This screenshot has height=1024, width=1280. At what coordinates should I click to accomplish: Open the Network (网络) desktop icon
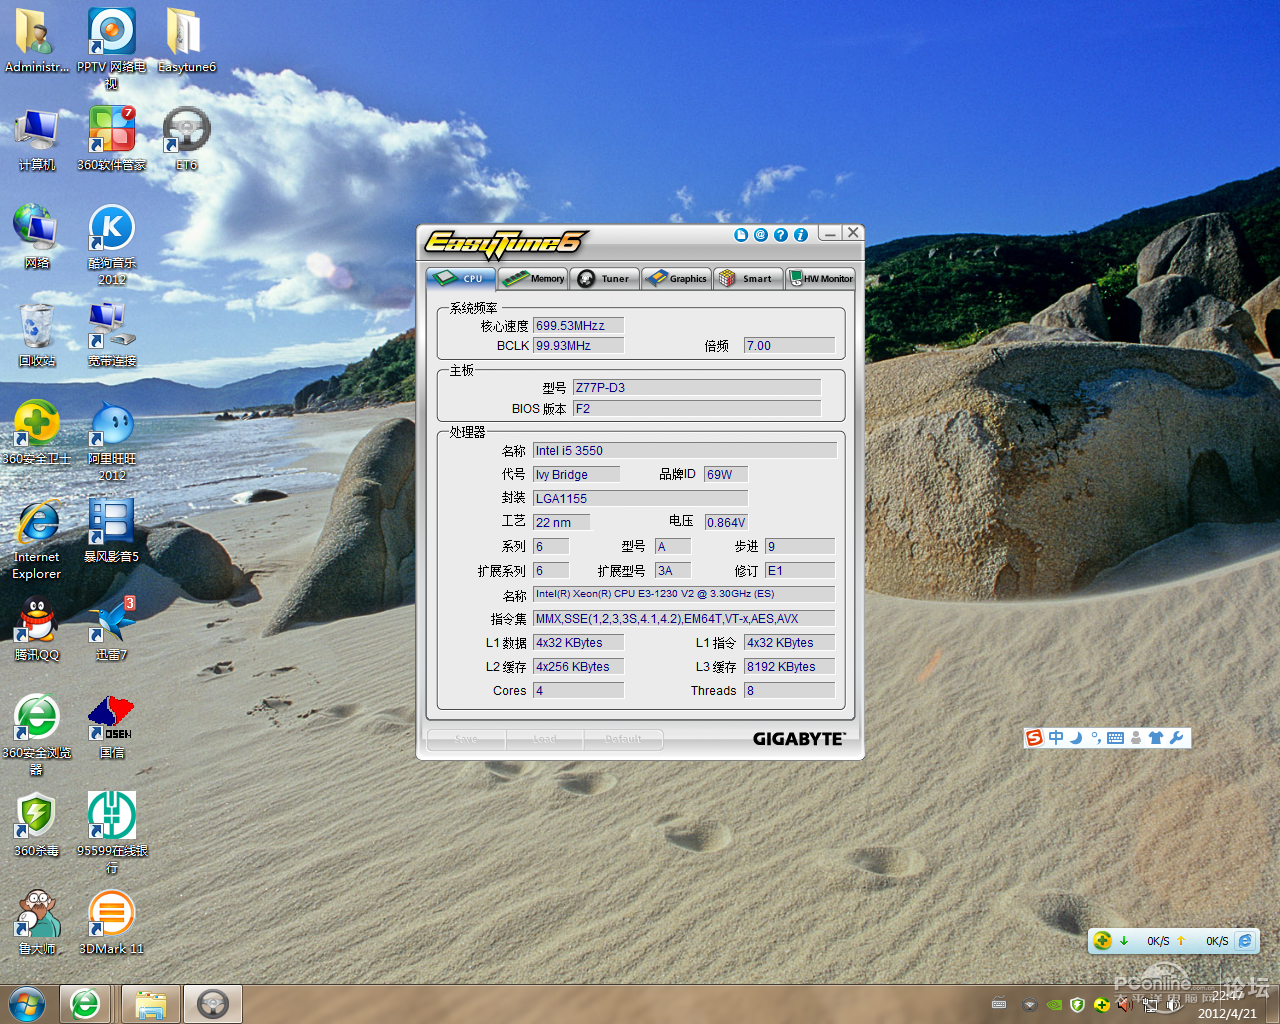click(x=37, y=237)
